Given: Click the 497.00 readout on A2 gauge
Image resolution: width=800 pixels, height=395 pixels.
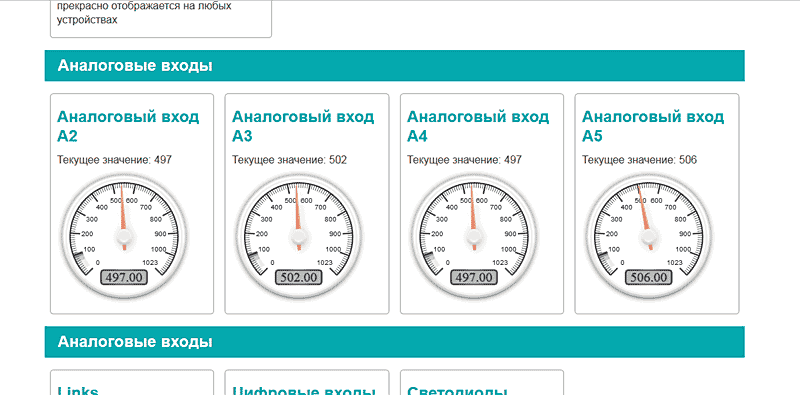Looking at the screenshot, I should [124, 278].
